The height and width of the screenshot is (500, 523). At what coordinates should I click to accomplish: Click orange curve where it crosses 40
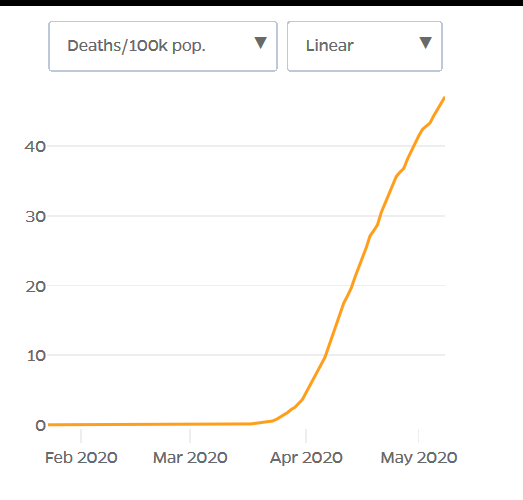pos(416,146)
